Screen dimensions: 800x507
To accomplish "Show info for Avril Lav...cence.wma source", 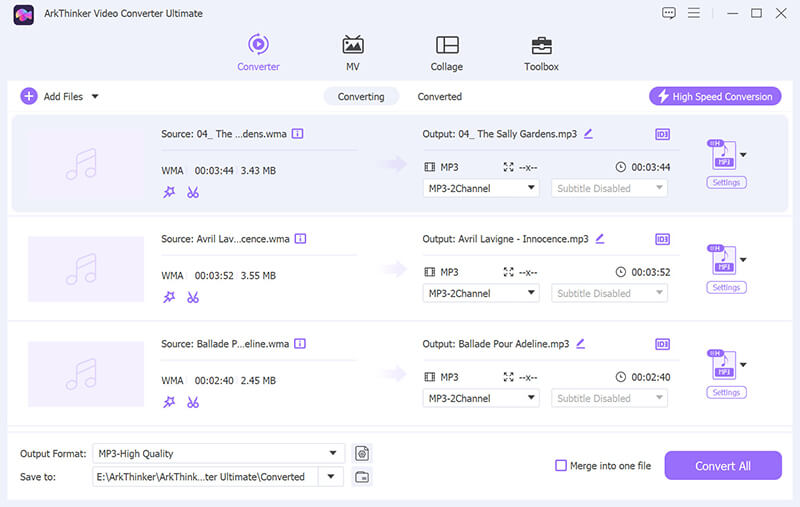I will click(300, 239).
